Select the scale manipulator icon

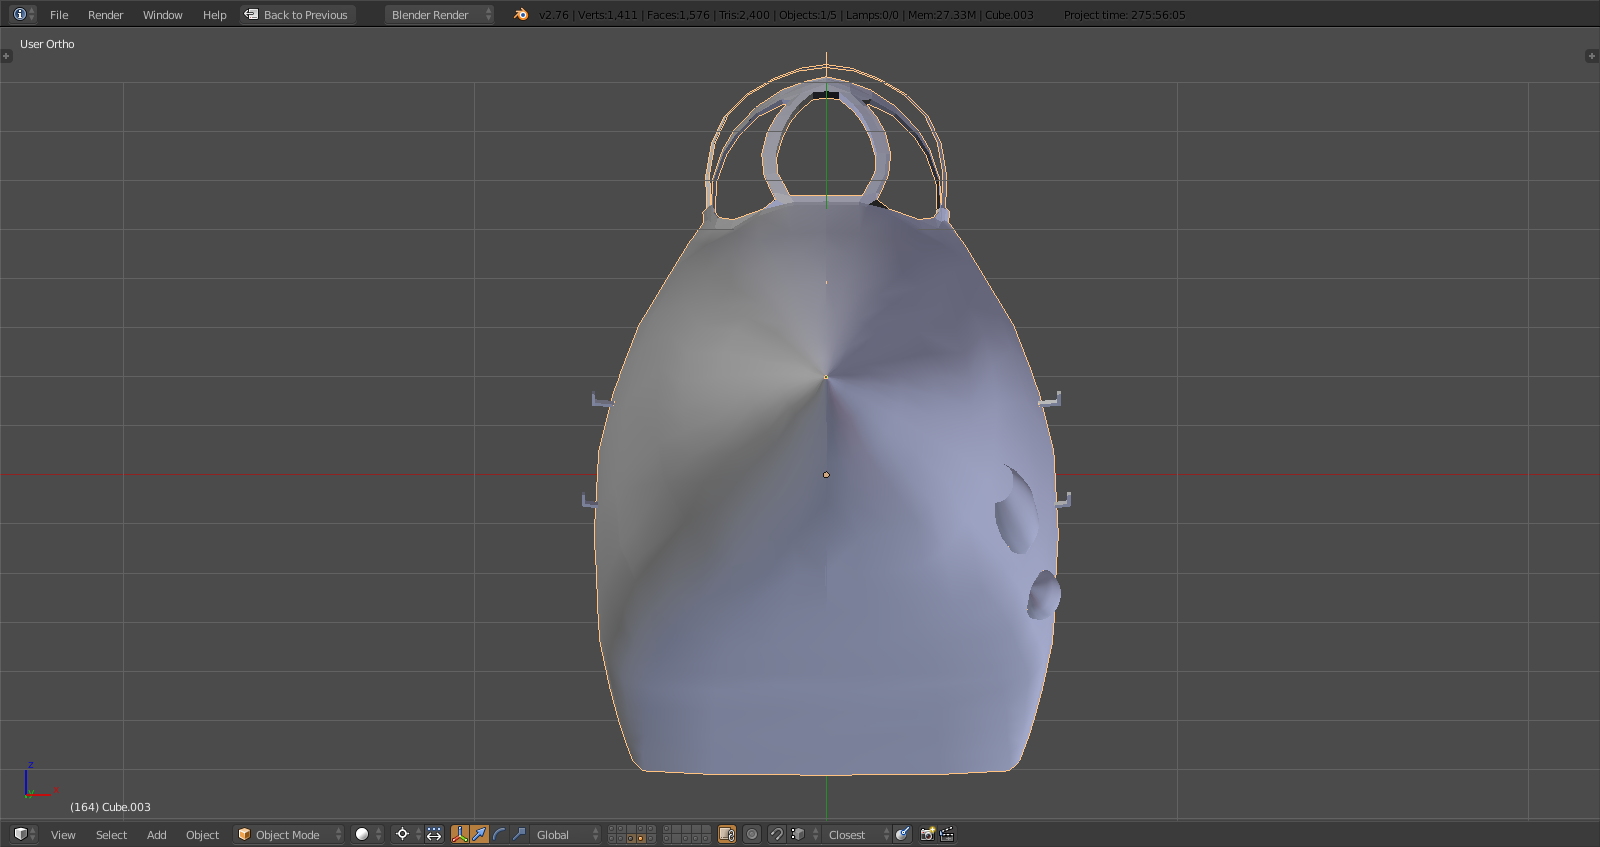519,834
